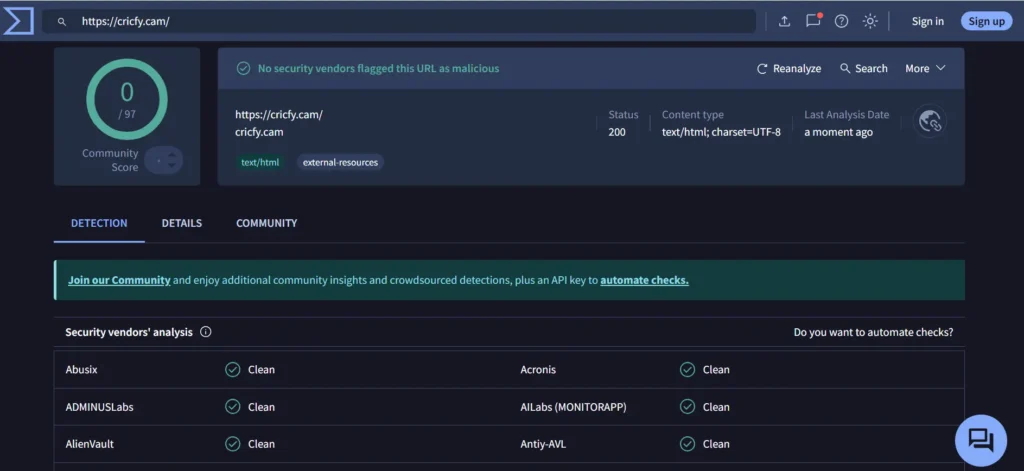Select the external-resources tag
Viewport: 1024px width, 471px height.
tap(340, 162)
